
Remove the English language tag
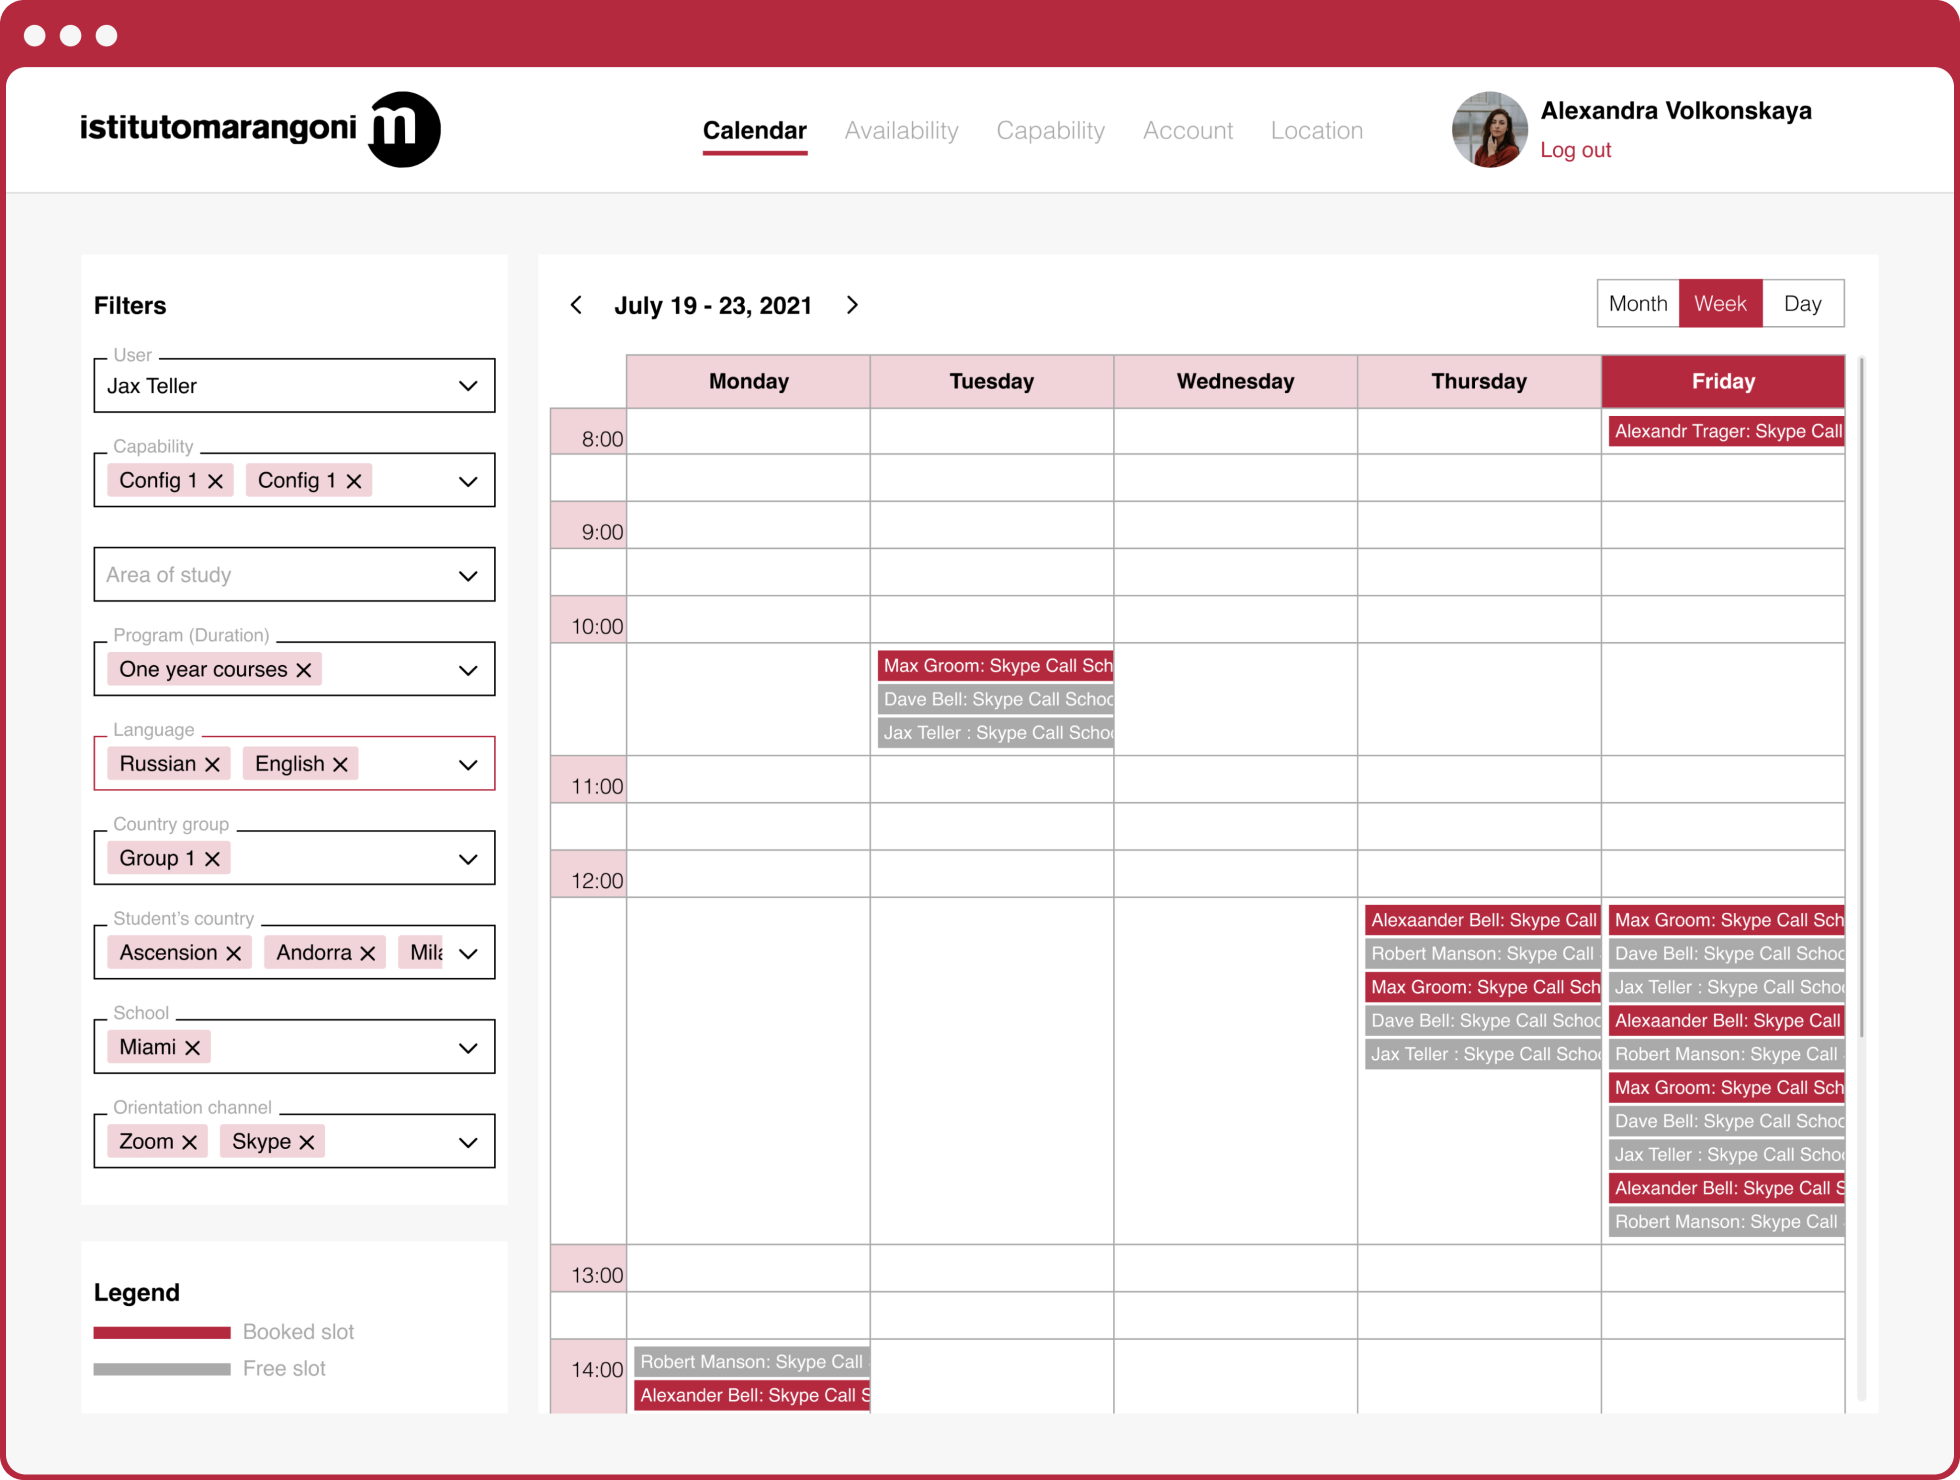tap(340, 764)
